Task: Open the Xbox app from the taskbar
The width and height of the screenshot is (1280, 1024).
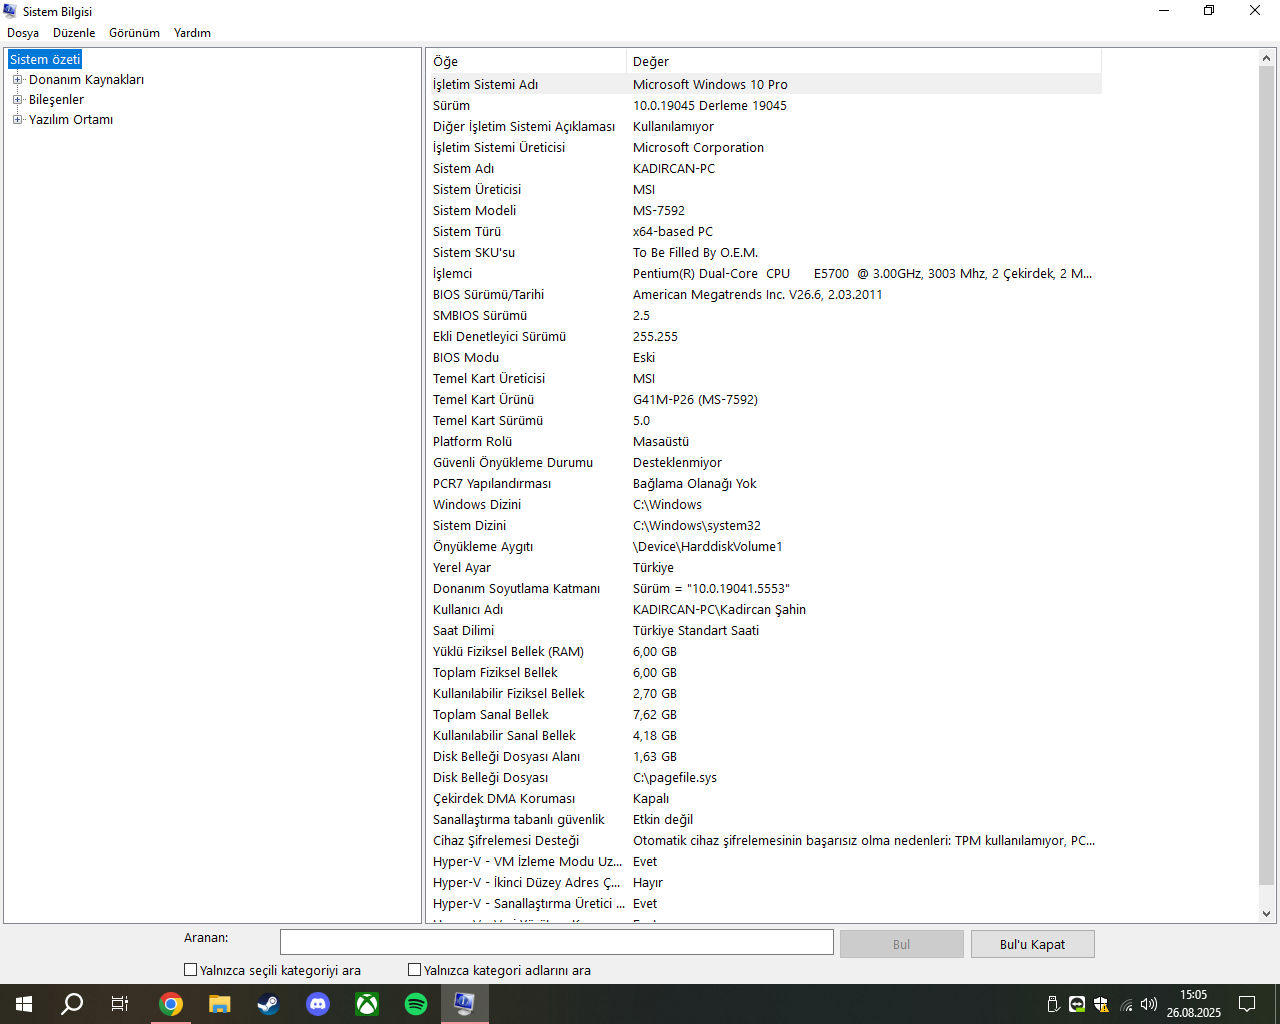Action: pyautogui.click(x=367, y=1004)
